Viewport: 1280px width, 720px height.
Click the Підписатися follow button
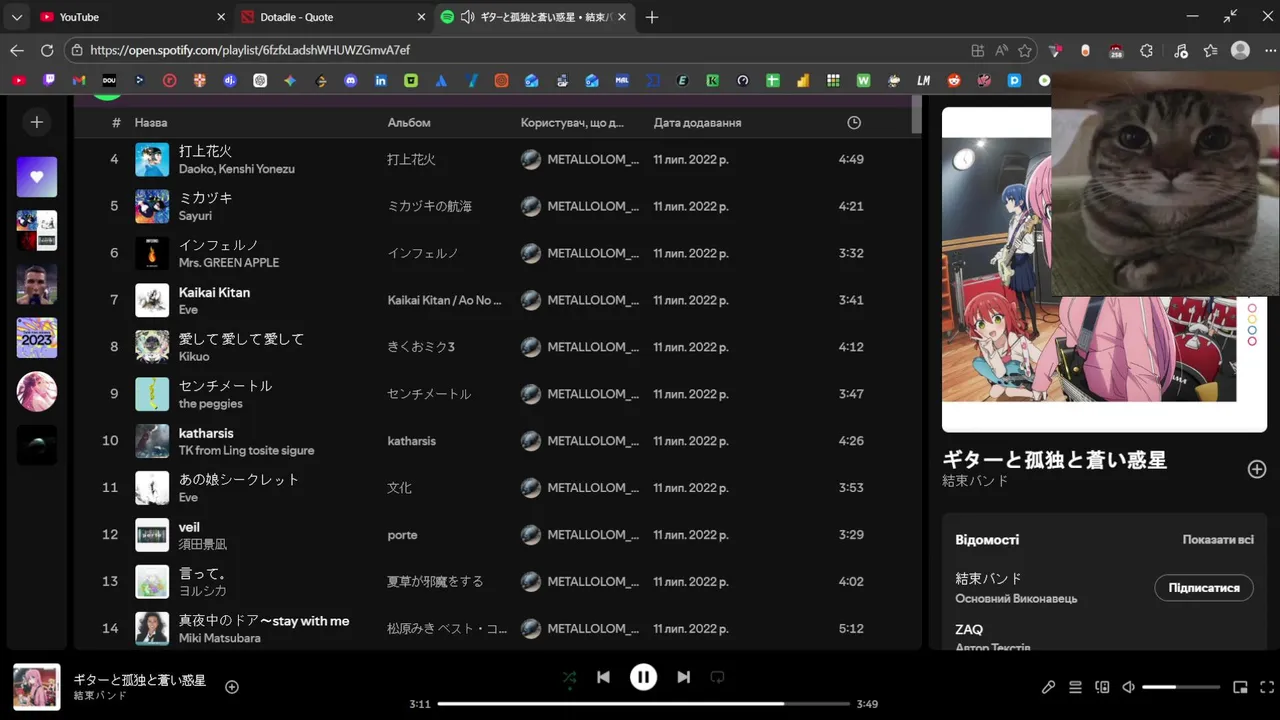[1204, 588]
